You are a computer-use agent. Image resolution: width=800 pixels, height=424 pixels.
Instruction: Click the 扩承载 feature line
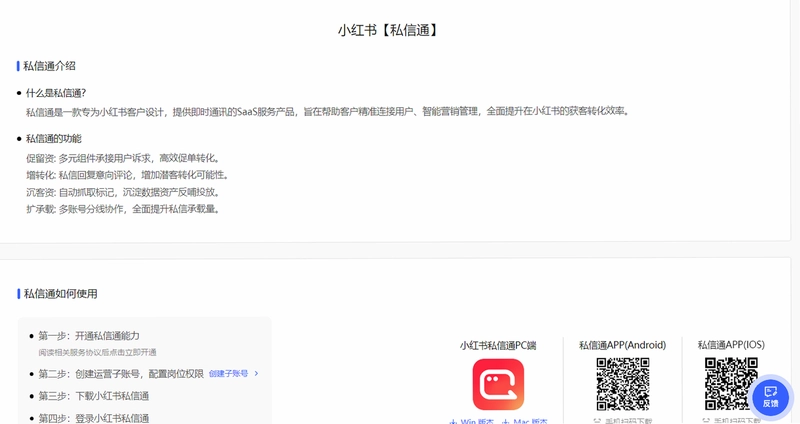(x=123, y=209)
